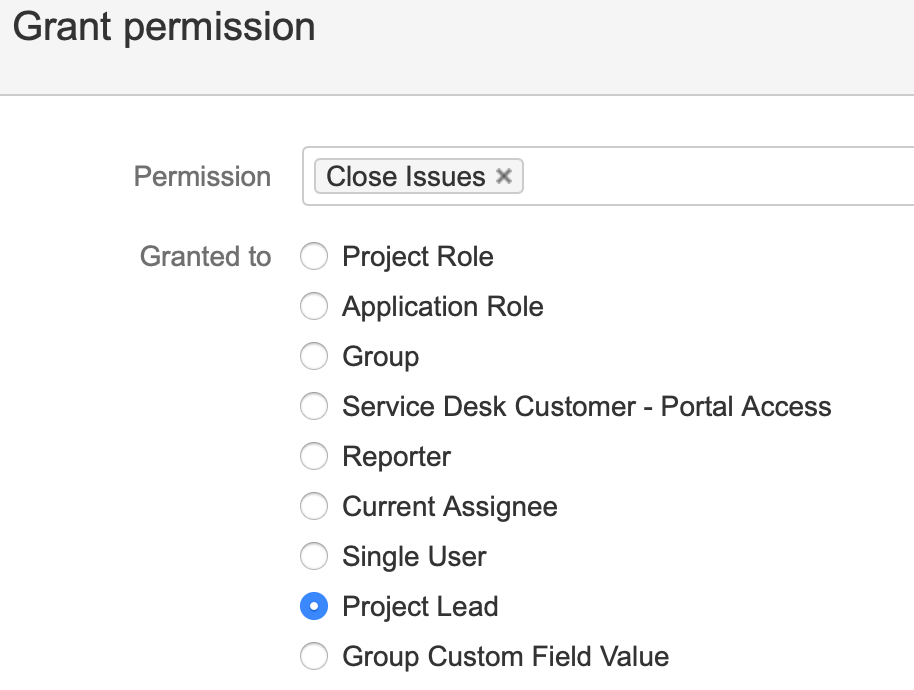The height and width of the screenshot is (690, 914).
Task: Click the Permission field label
Action: click(202, 177)
